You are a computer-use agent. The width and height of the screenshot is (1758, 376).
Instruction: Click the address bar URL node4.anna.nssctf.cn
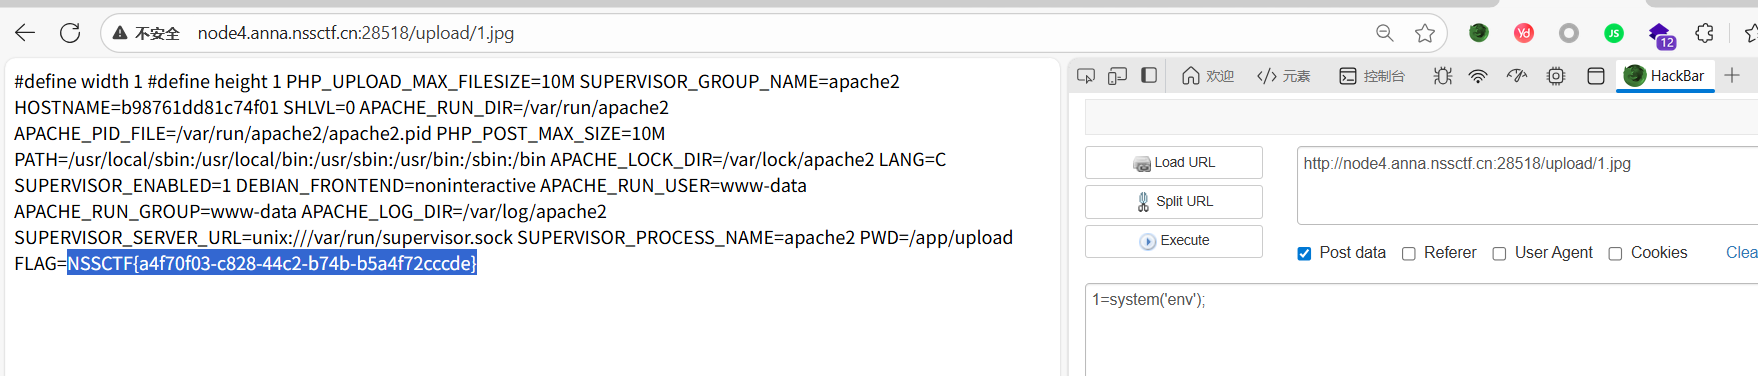[355, 33]
